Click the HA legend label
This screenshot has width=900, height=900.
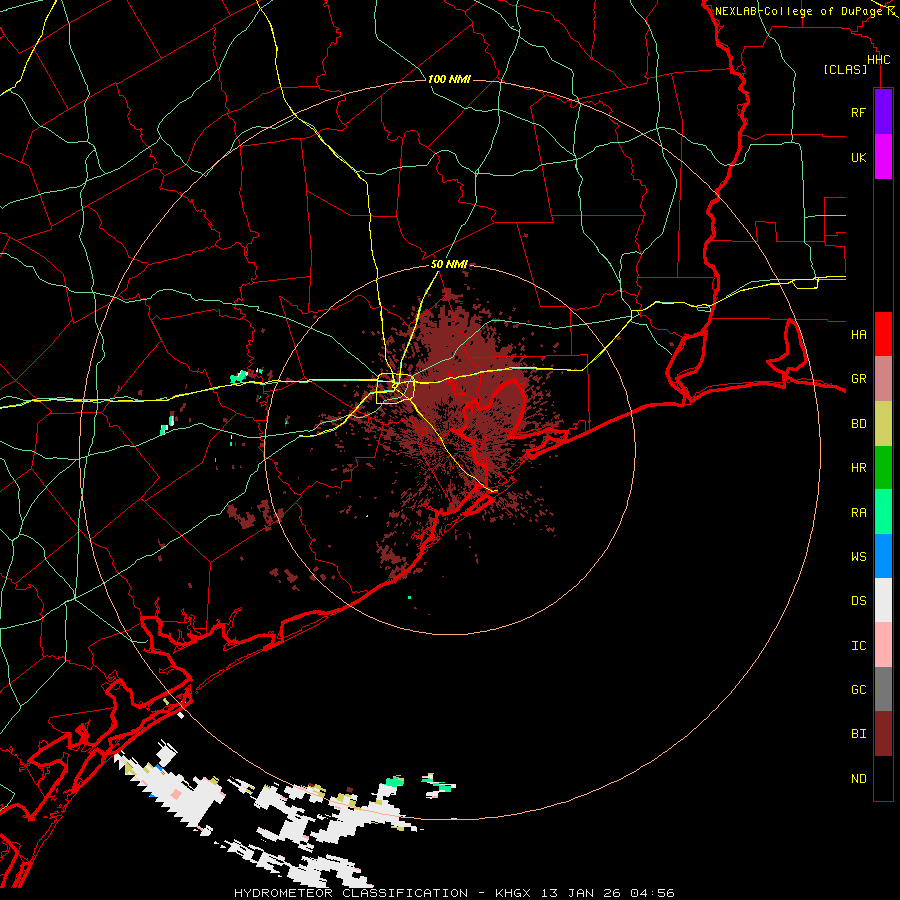coord(858,335)
